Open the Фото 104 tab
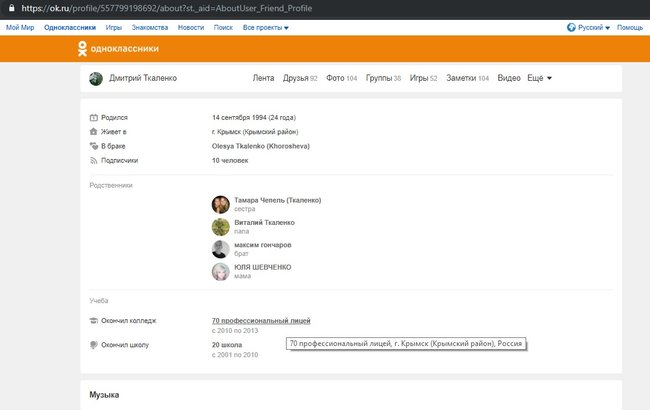This screenshot has width=650, height=410. pos(341,78)
